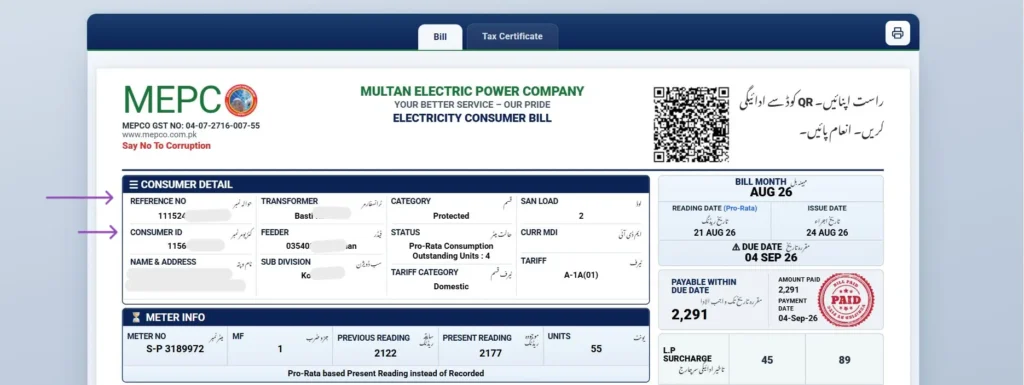The height and width of the screenshot is (385, 1024).
Task: Click MF value 1
Action: tap(280, 349)
